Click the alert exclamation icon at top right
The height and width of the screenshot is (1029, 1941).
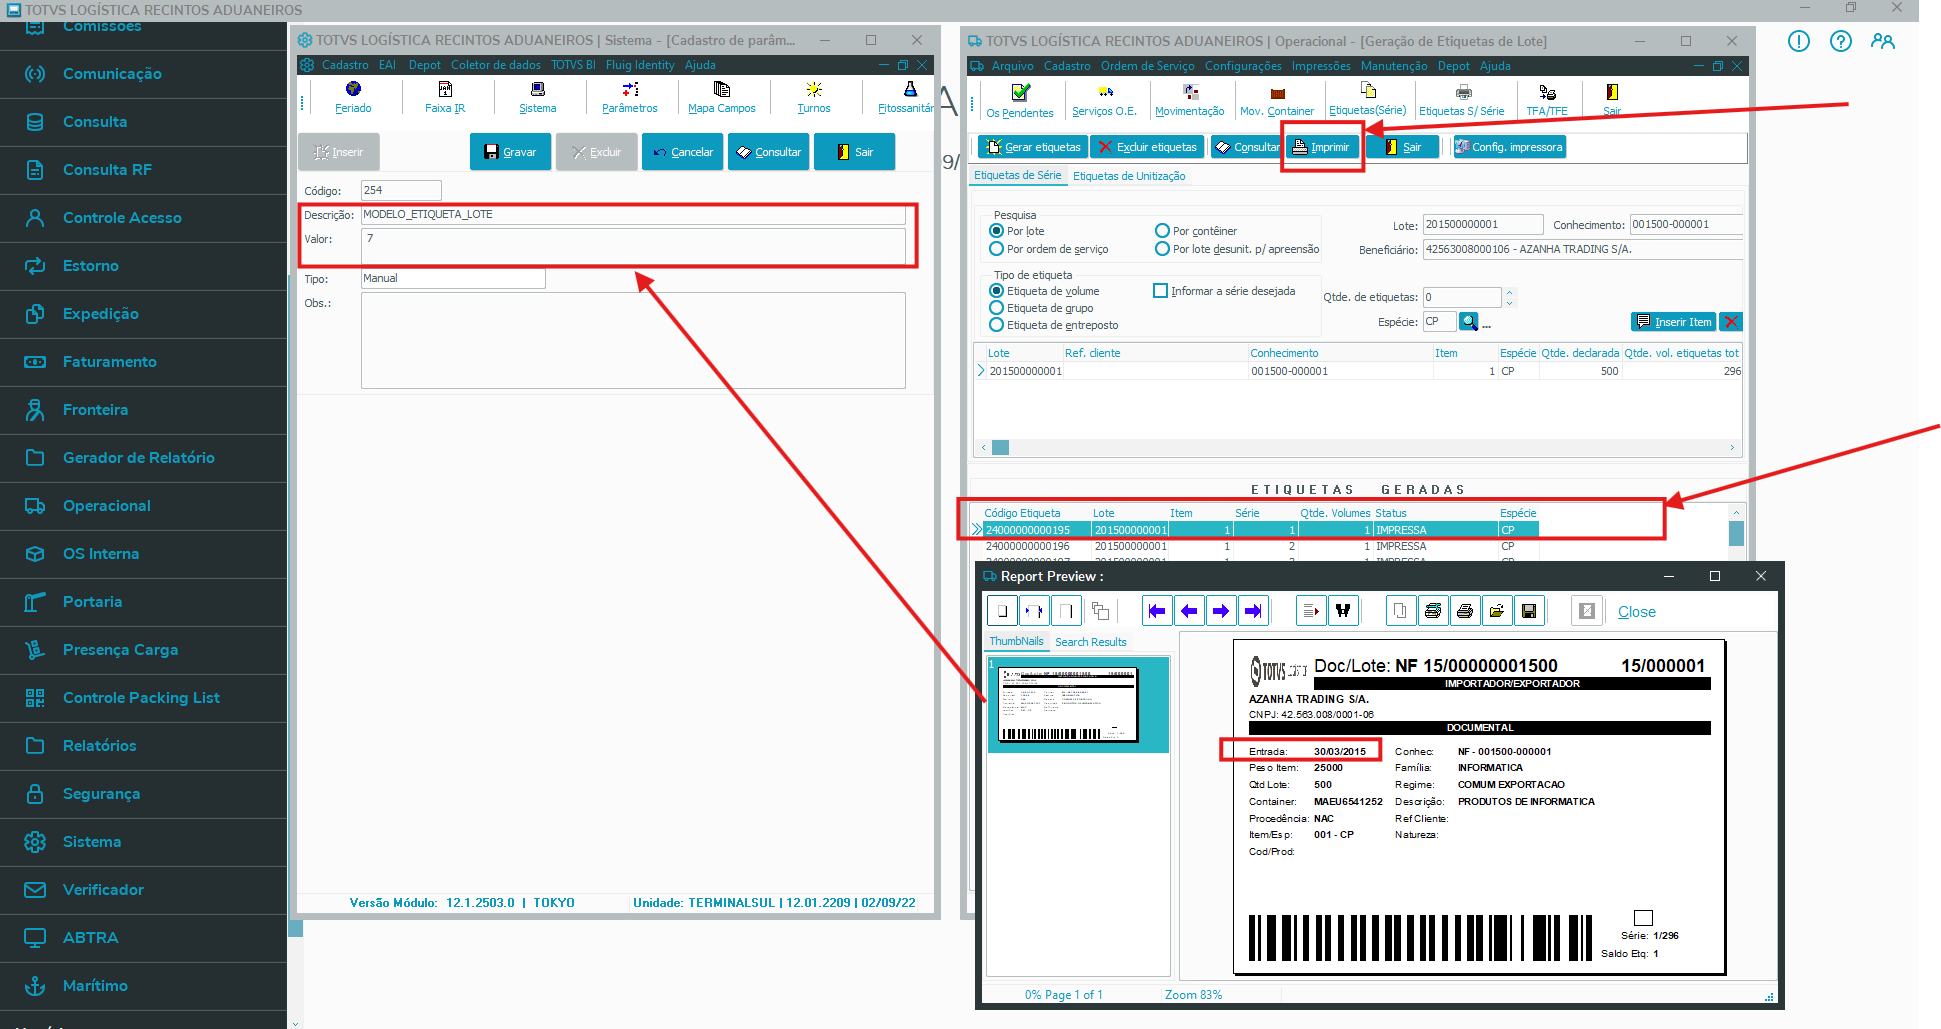(1798, 41)
